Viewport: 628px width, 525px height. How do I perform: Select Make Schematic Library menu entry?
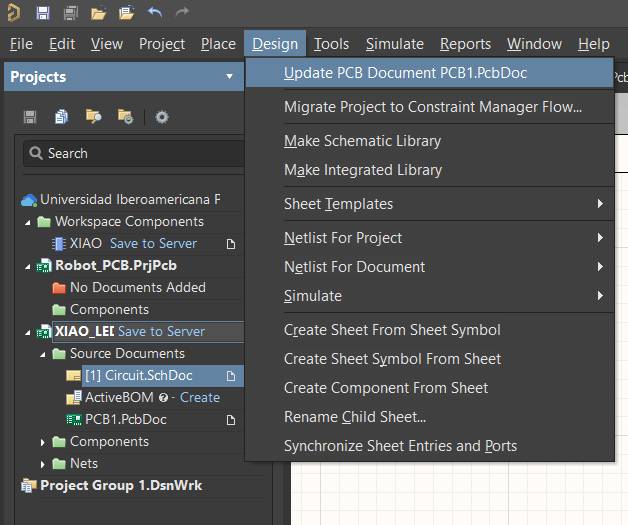click(x=362, y=141)
